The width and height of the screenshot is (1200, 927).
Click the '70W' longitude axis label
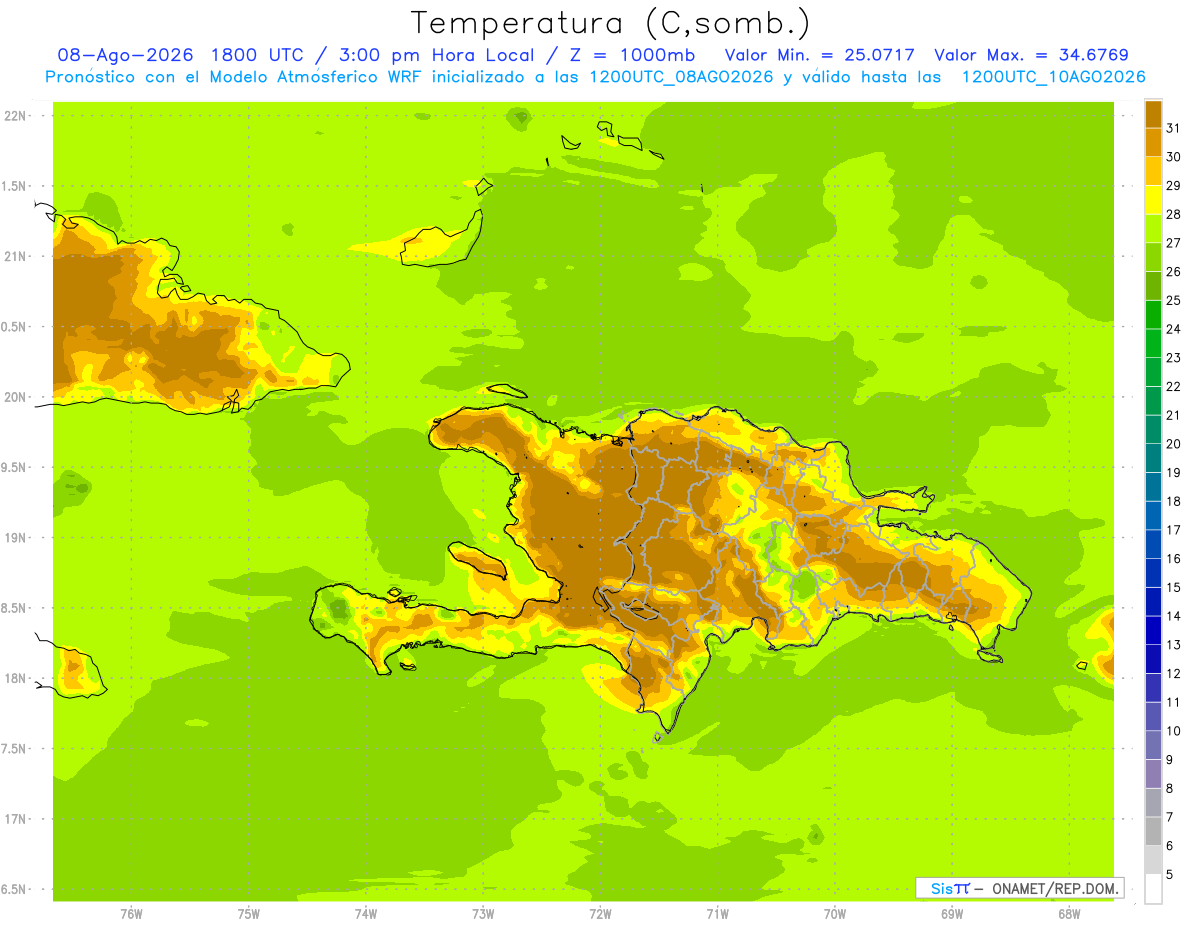(835, 914)
